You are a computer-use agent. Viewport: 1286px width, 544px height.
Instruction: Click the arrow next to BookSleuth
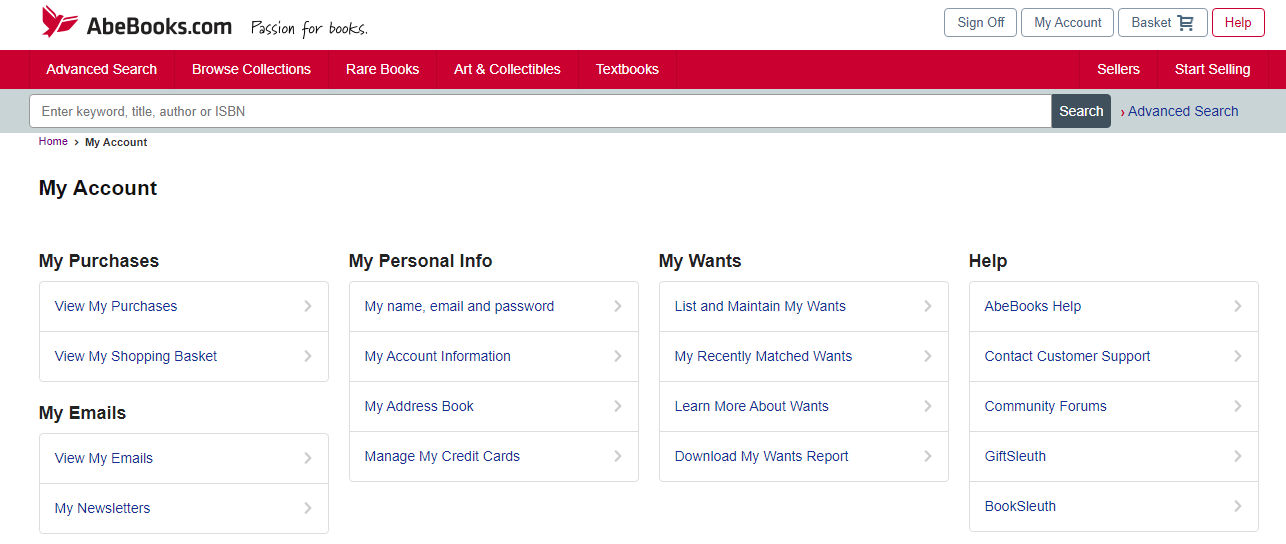click(1238, 506)
